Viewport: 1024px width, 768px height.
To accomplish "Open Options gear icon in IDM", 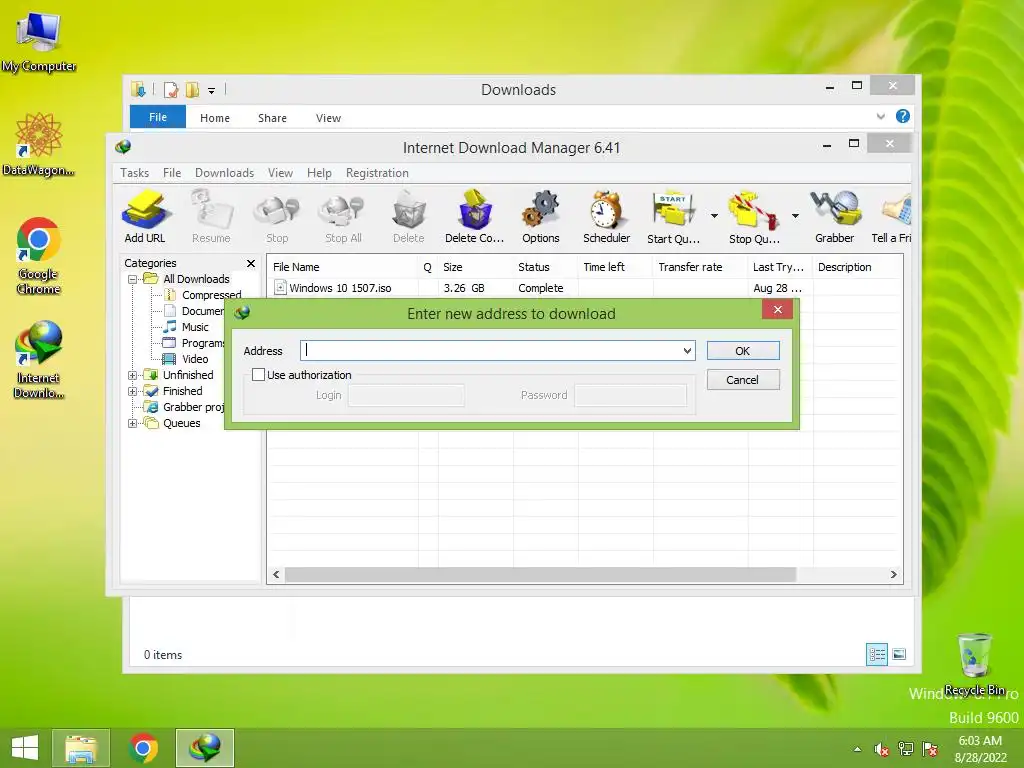I will coord(541,217).
